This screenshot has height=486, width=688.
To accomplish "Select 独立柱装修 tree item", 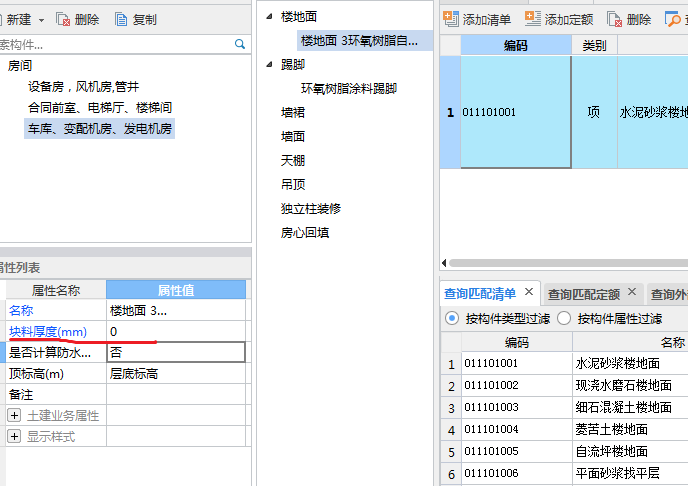I will coord(311,208).
